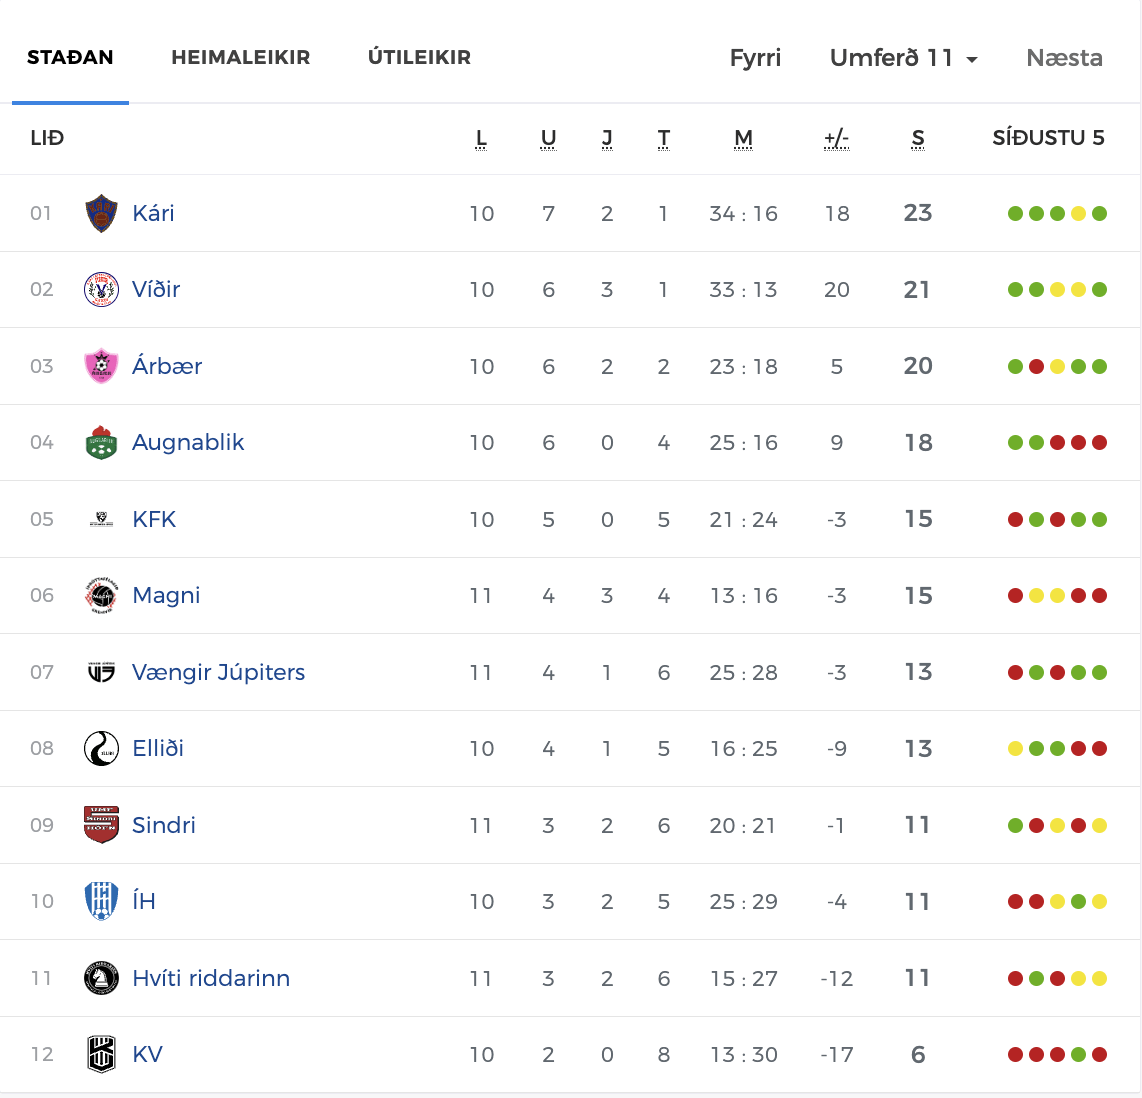Click the S points column header
This screenshot has width=1142, height=1098.
click(x=918, y=139)
